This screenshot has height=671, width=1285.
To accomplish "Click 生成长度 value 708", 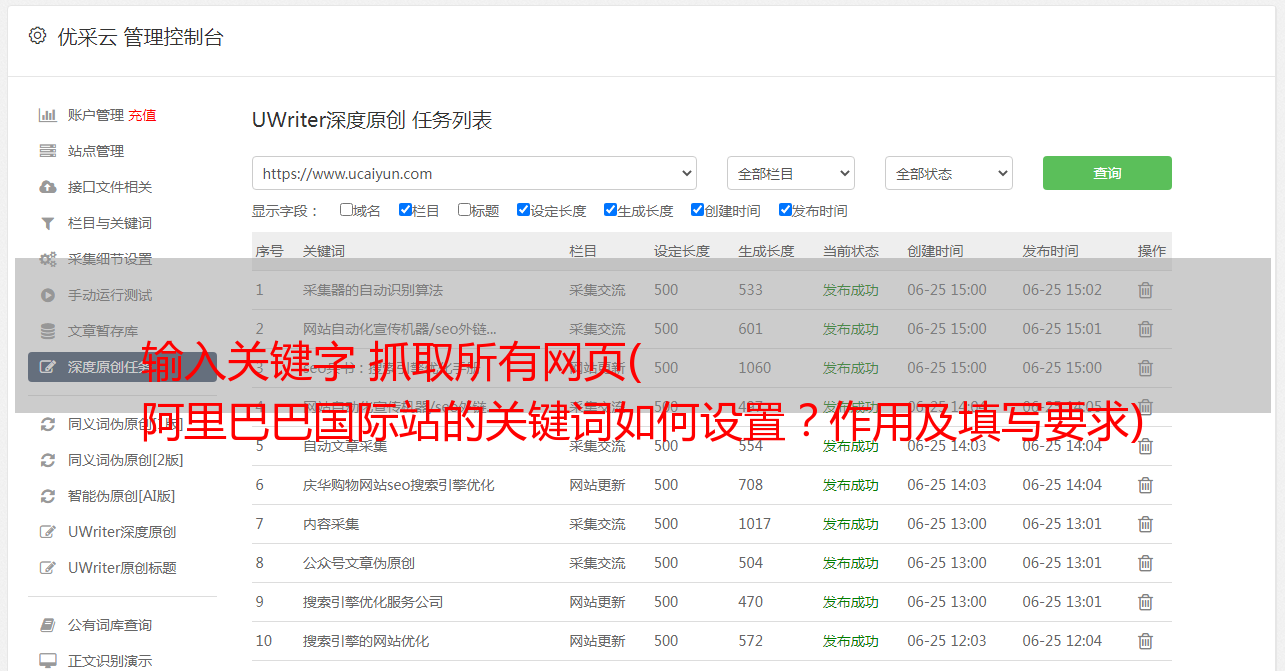I will [x=751, y=485].
